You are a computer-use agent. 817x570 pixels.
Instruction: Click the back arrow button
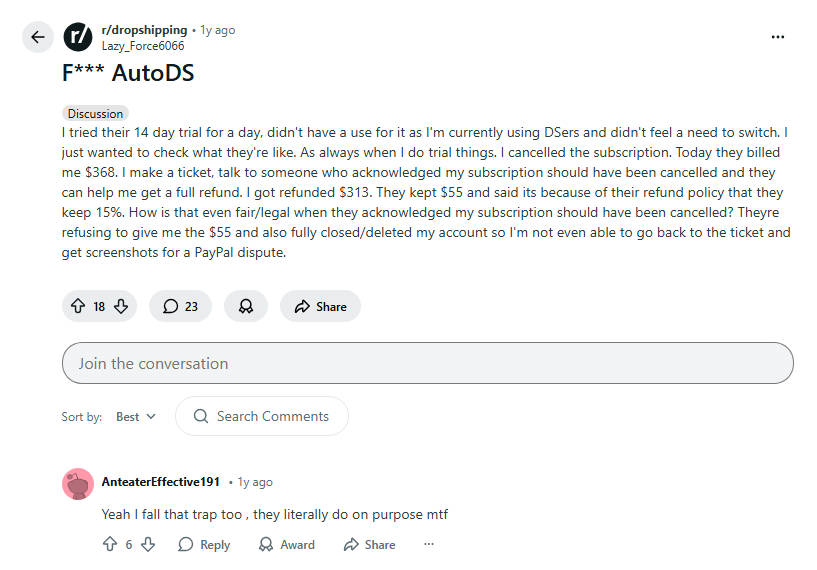[x=38, y=38]
